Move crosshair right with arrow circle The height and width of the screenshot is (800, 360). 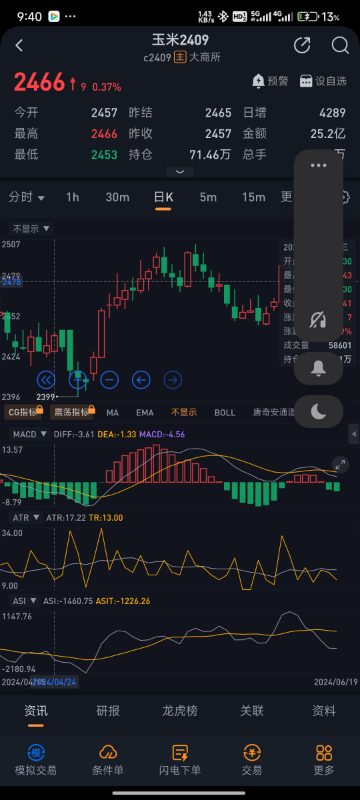click(173, 380)
